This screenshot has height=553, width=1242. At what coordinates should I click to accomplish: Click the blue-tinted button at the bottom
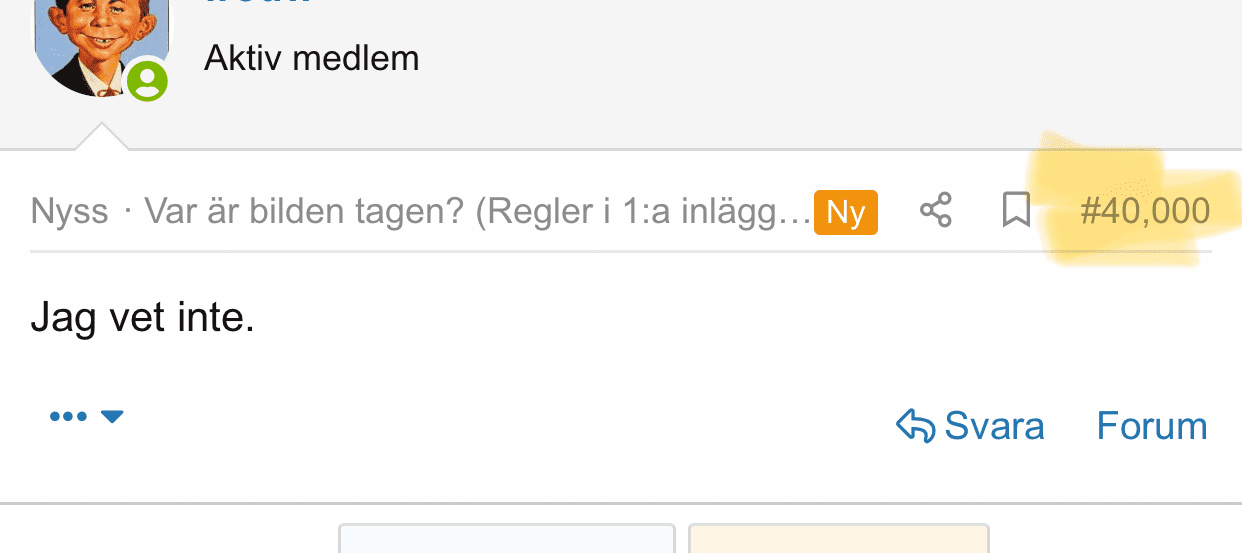[507, 540]
